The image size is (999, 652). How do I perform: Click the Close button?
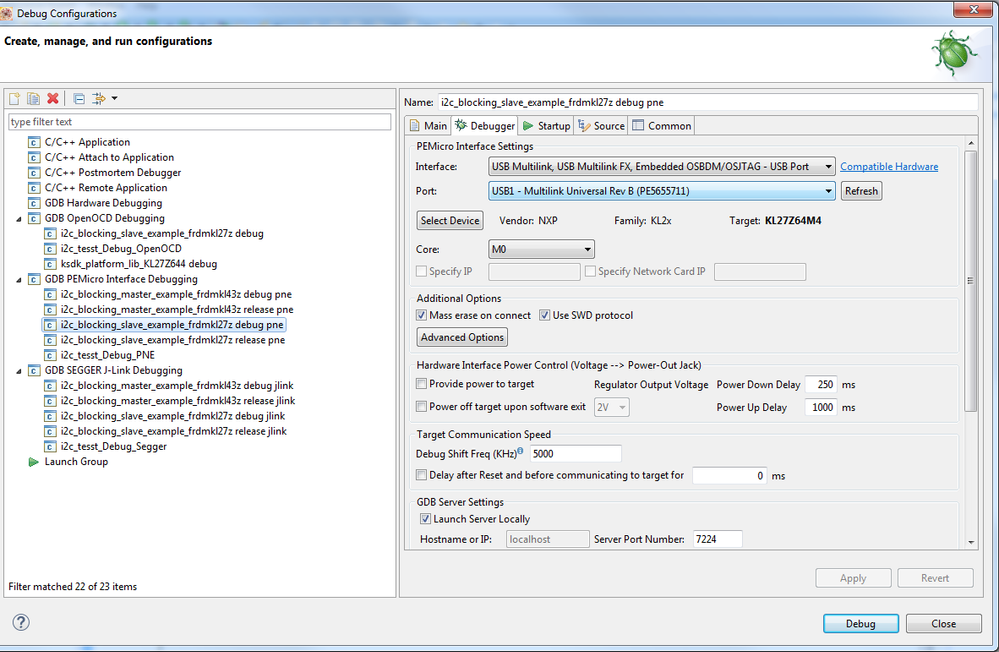click(x=944, y=623)
